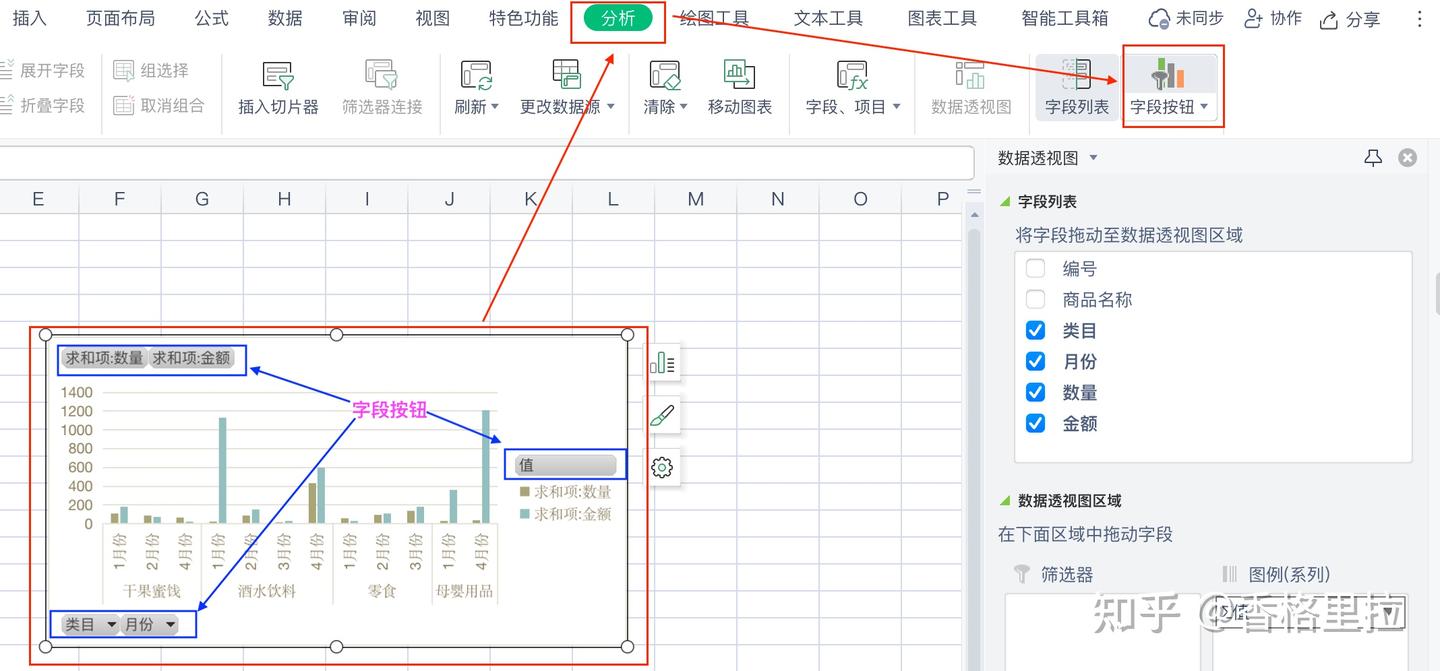The width and height of the screenshot is (1440, 671).
Task: Click the 求和项:数量 field button in chart
Action: point(104,358)
